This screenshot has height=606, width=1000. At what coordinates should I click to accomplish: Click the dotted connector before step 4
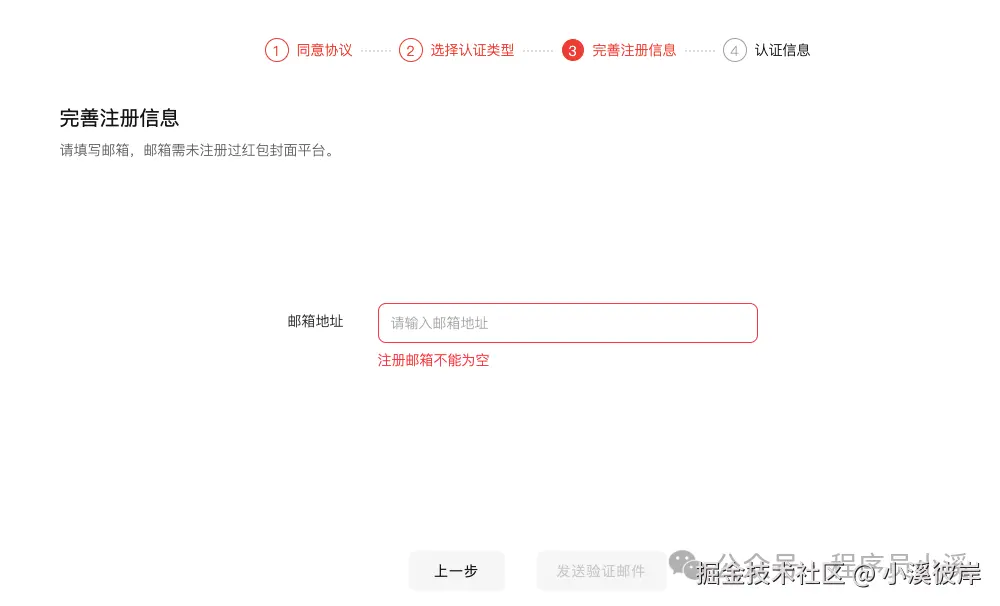[700, 49]
